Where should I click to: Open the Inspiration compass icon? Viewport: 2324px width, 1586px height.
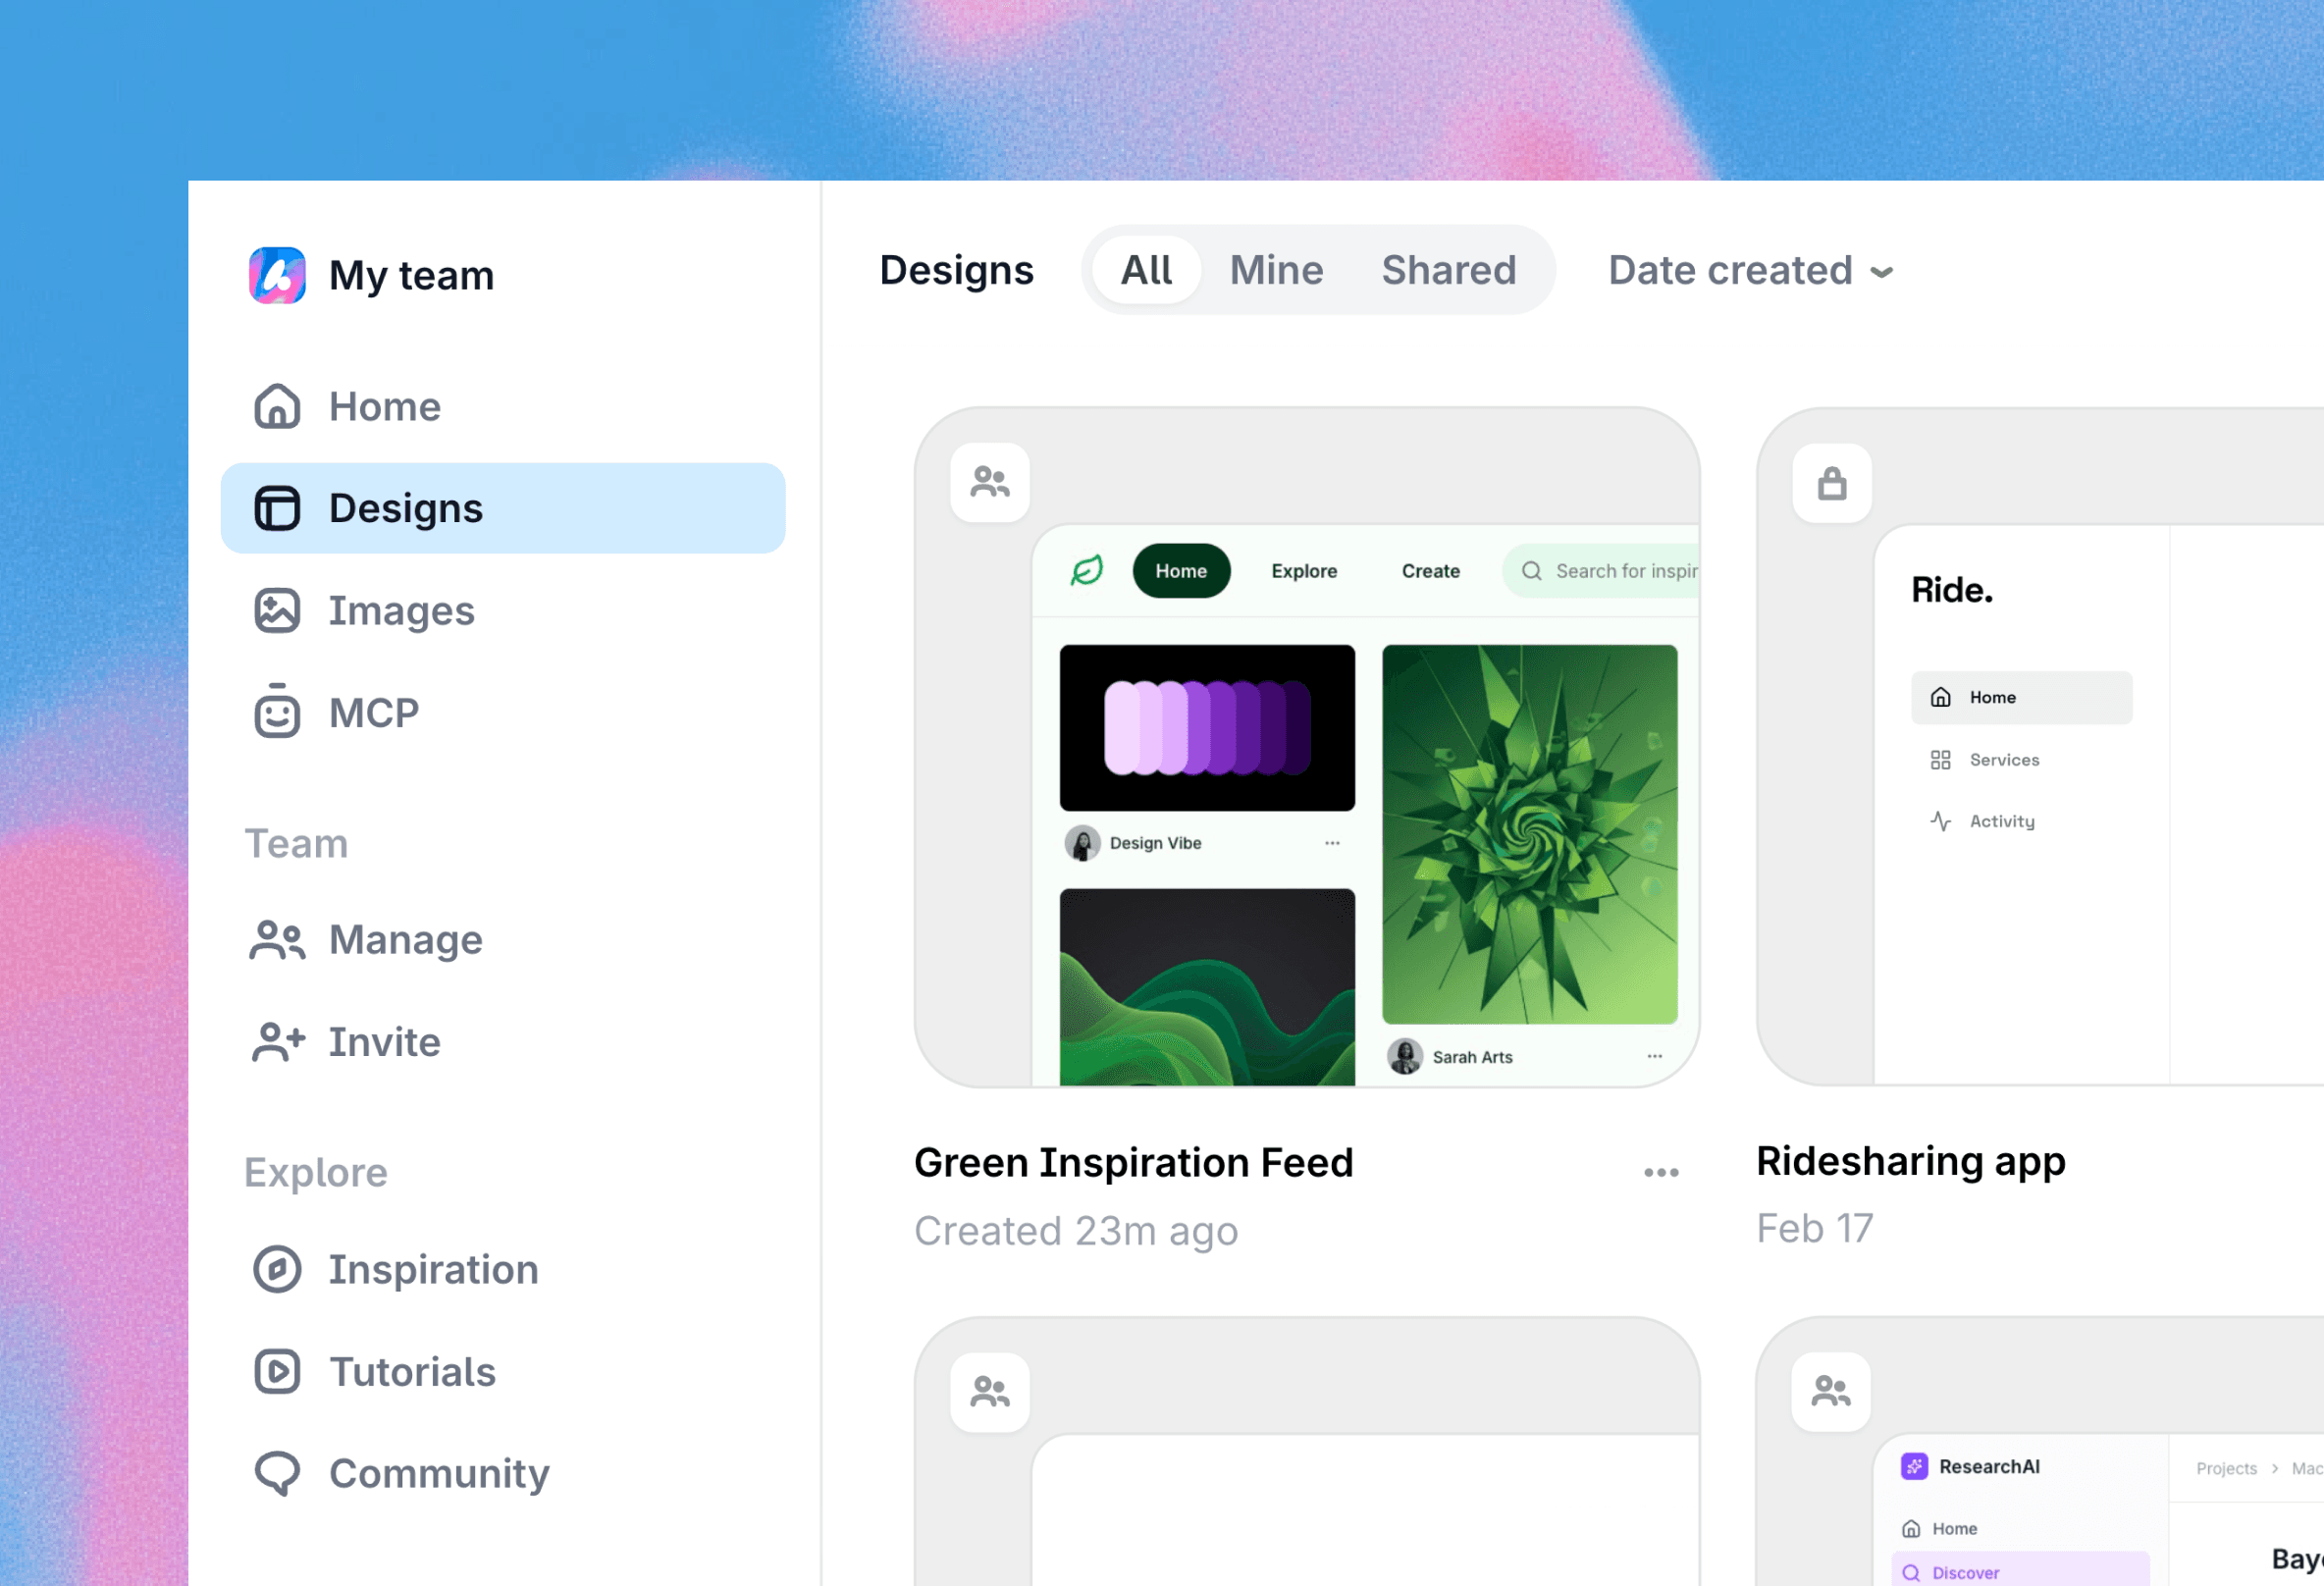(277, 1269)
